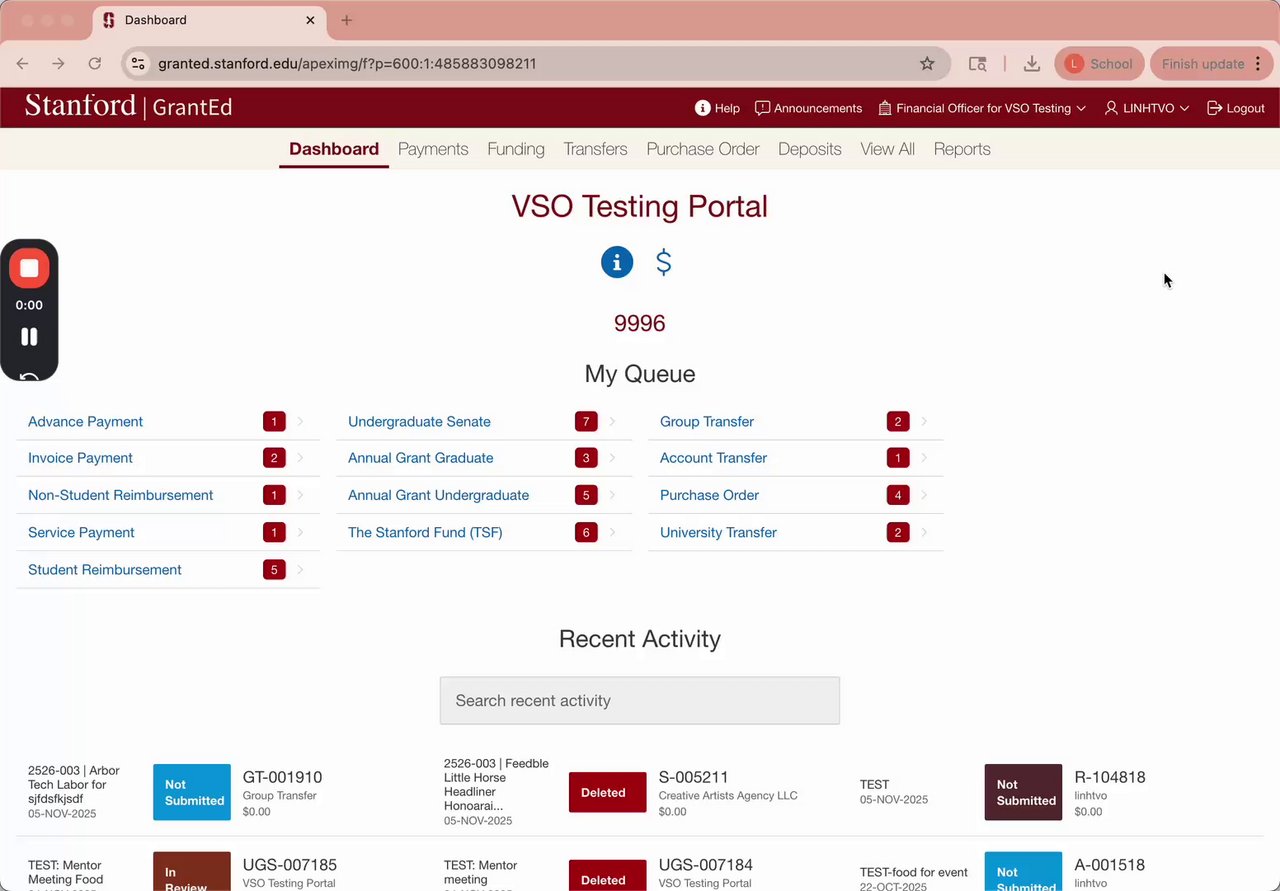Open UGS-007184 recent activity item
Screen dimensions: 1280x891
(706, 865)
